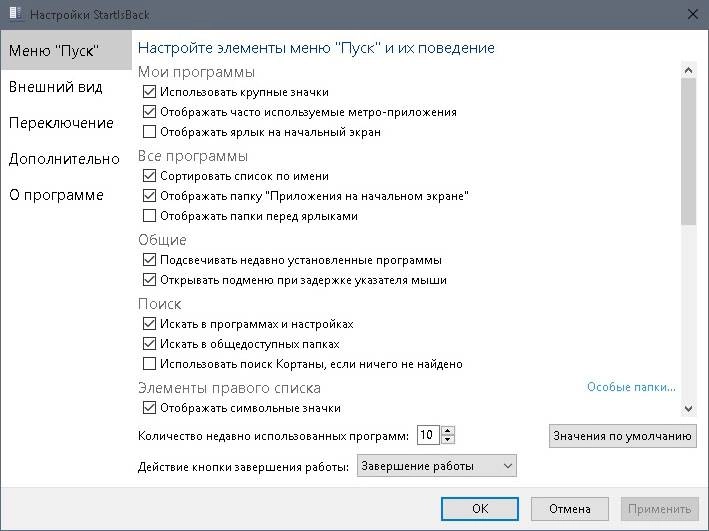
Task: Close the StartIsBack settings window
Action: click(692, 14)
